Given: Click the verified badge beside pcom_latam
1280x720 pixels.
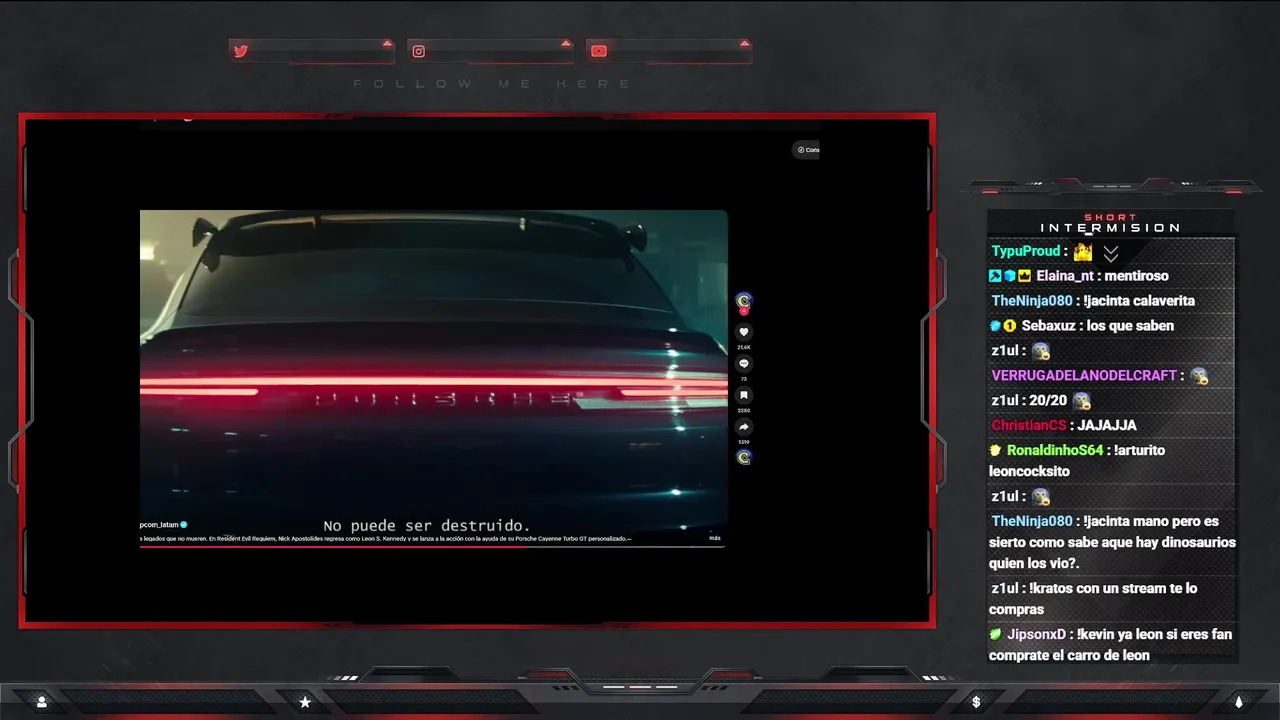Looking at the screenshot, I should (183, 524).
